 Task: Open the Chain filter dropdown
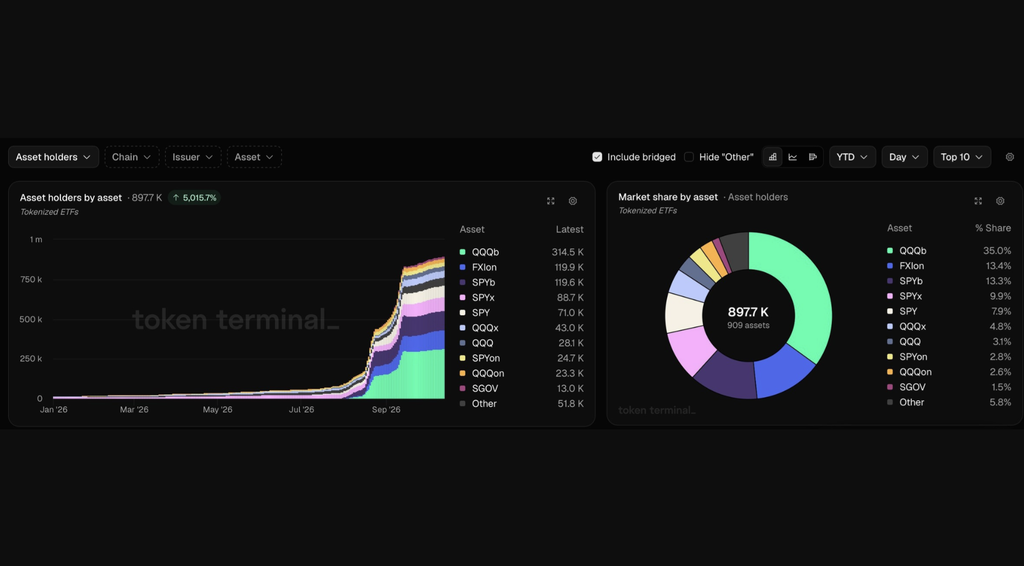[x=131, y=157]
